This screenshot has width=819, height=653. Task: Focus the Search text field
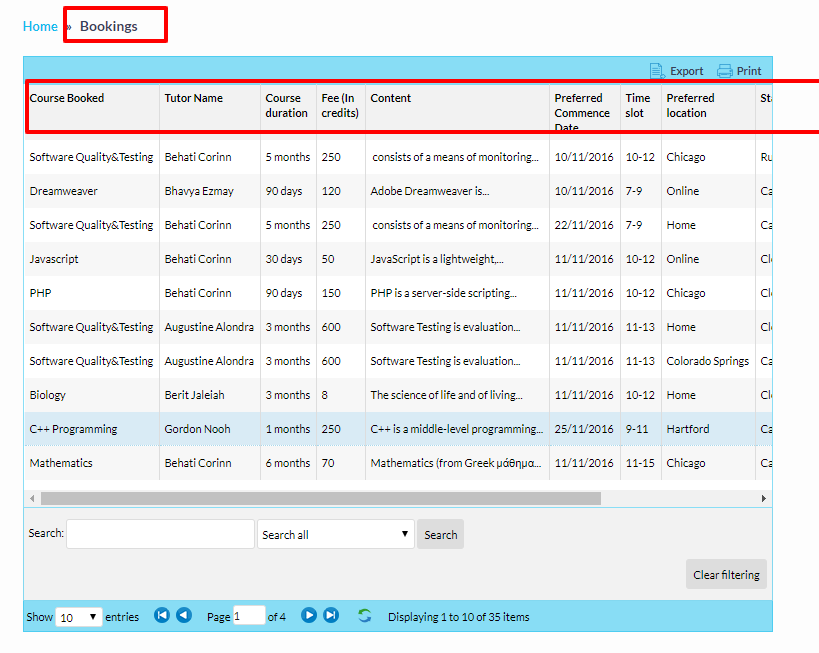[160, 534]
